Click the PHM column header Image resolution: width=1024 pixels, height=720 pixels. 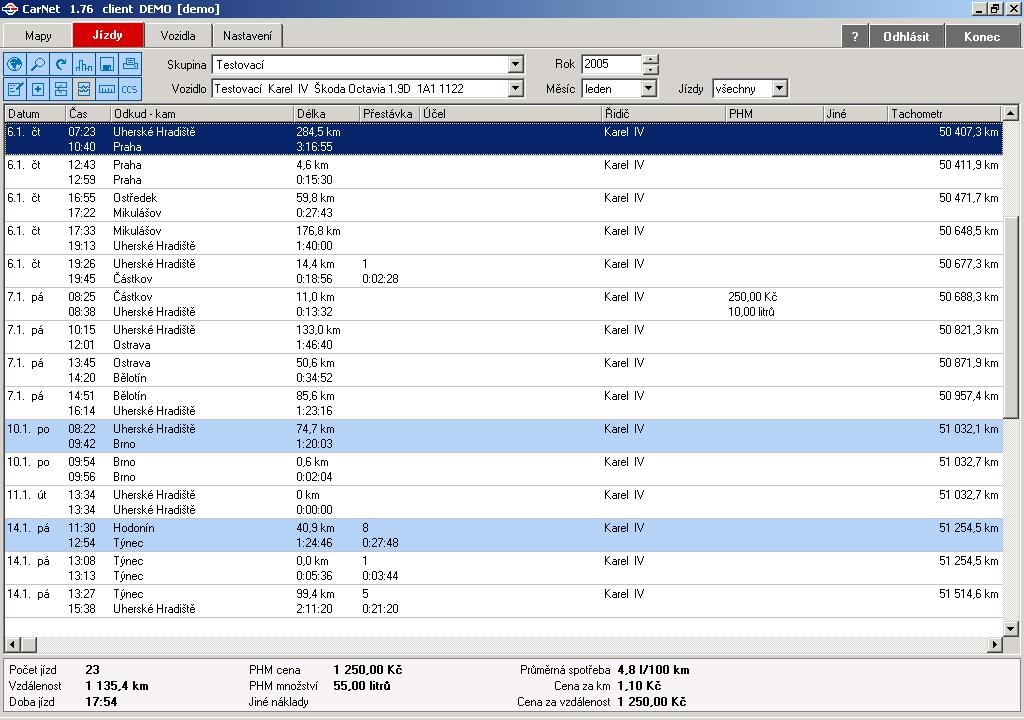(x=774, y=114)
